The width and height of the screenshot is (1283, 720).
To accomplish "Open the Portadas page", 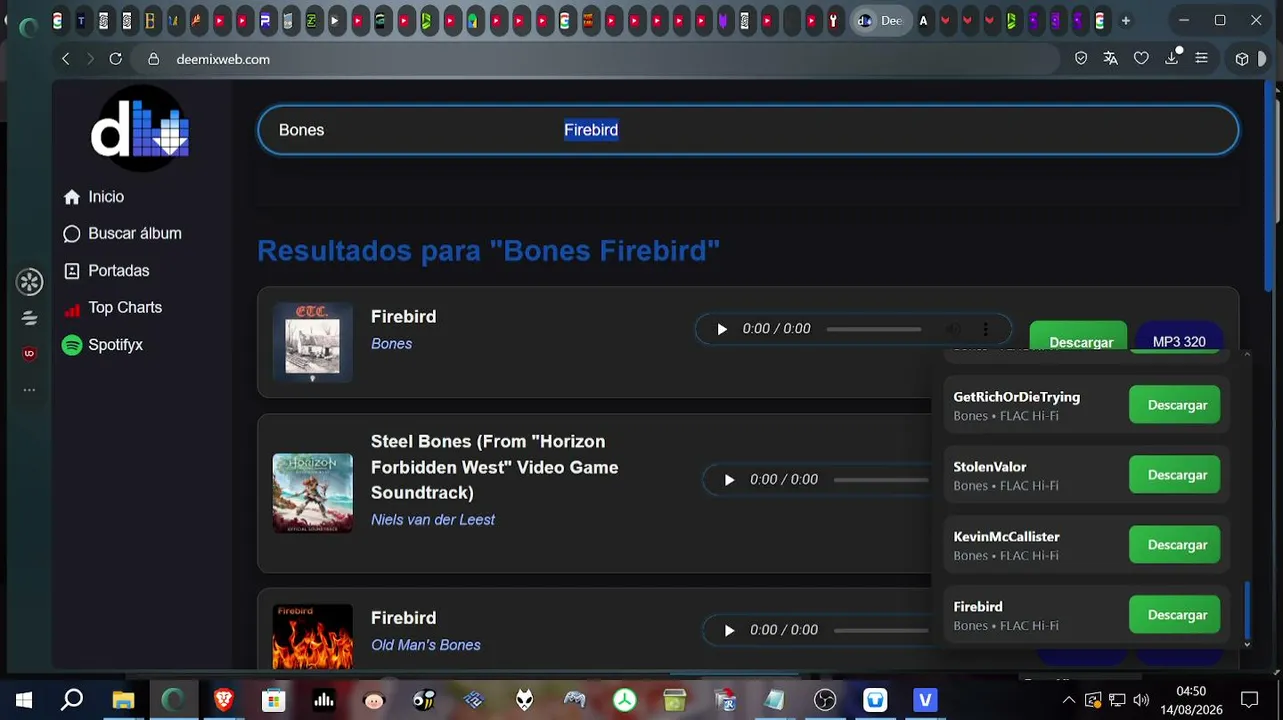I will (106, 271).
